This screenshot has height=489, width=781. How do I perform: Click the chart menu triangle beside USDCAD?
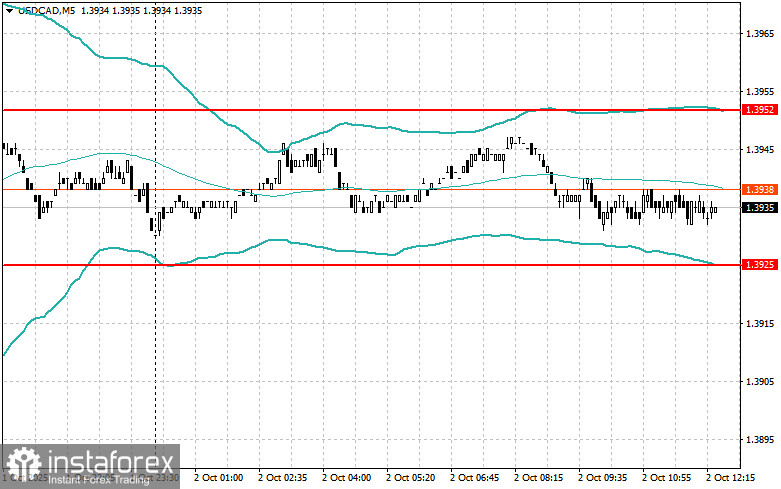tap(10, 10)
